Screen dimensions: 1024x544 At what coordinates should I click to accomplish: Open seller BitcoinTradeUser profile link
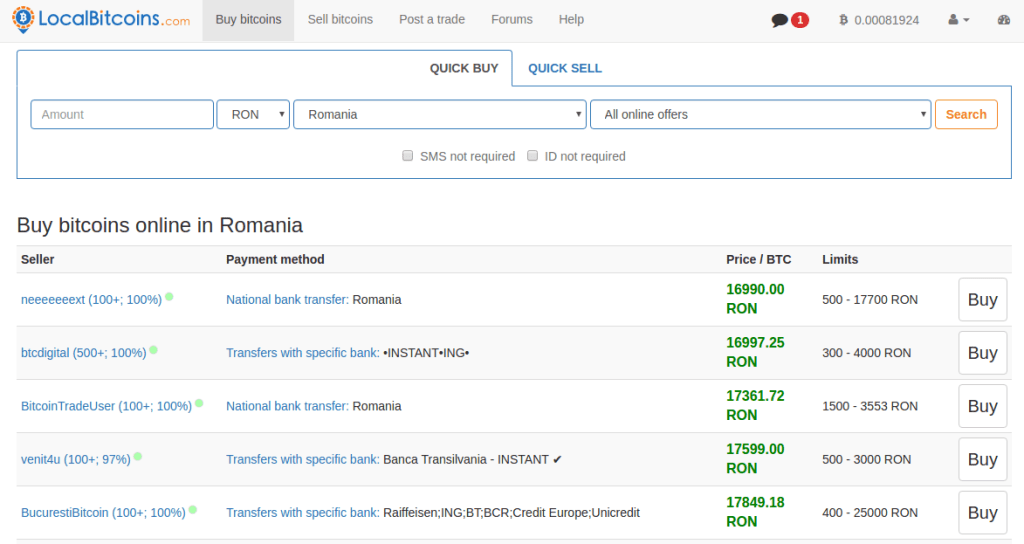(106, 406)
